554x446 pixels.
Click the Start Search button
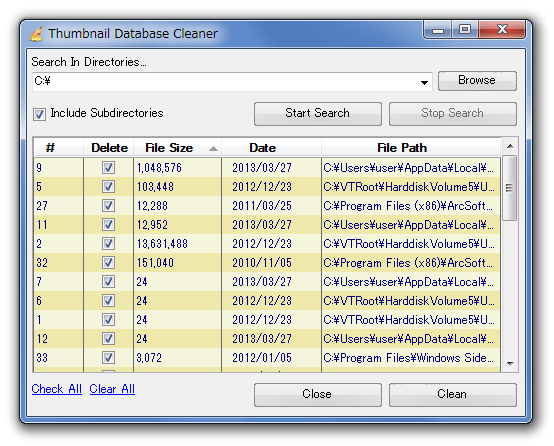click(318, 113)
